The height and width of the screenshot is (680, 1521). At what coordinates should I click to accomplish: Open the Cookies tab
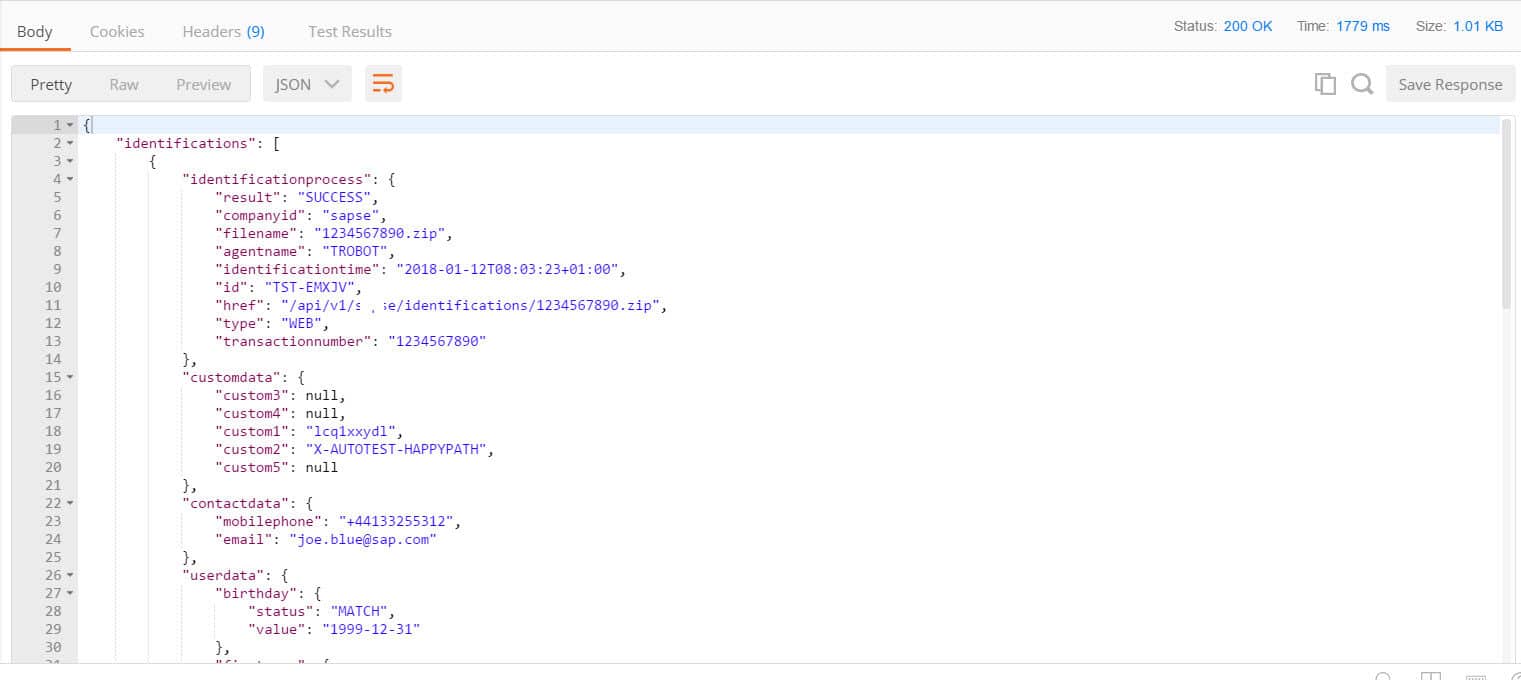(117, 31)
